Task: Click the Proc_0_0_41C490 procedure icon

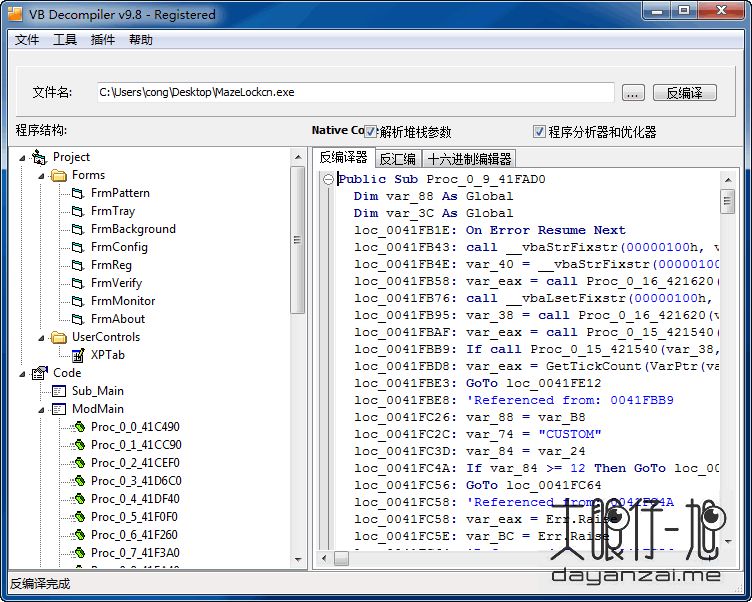Action: tap(79, 427)
